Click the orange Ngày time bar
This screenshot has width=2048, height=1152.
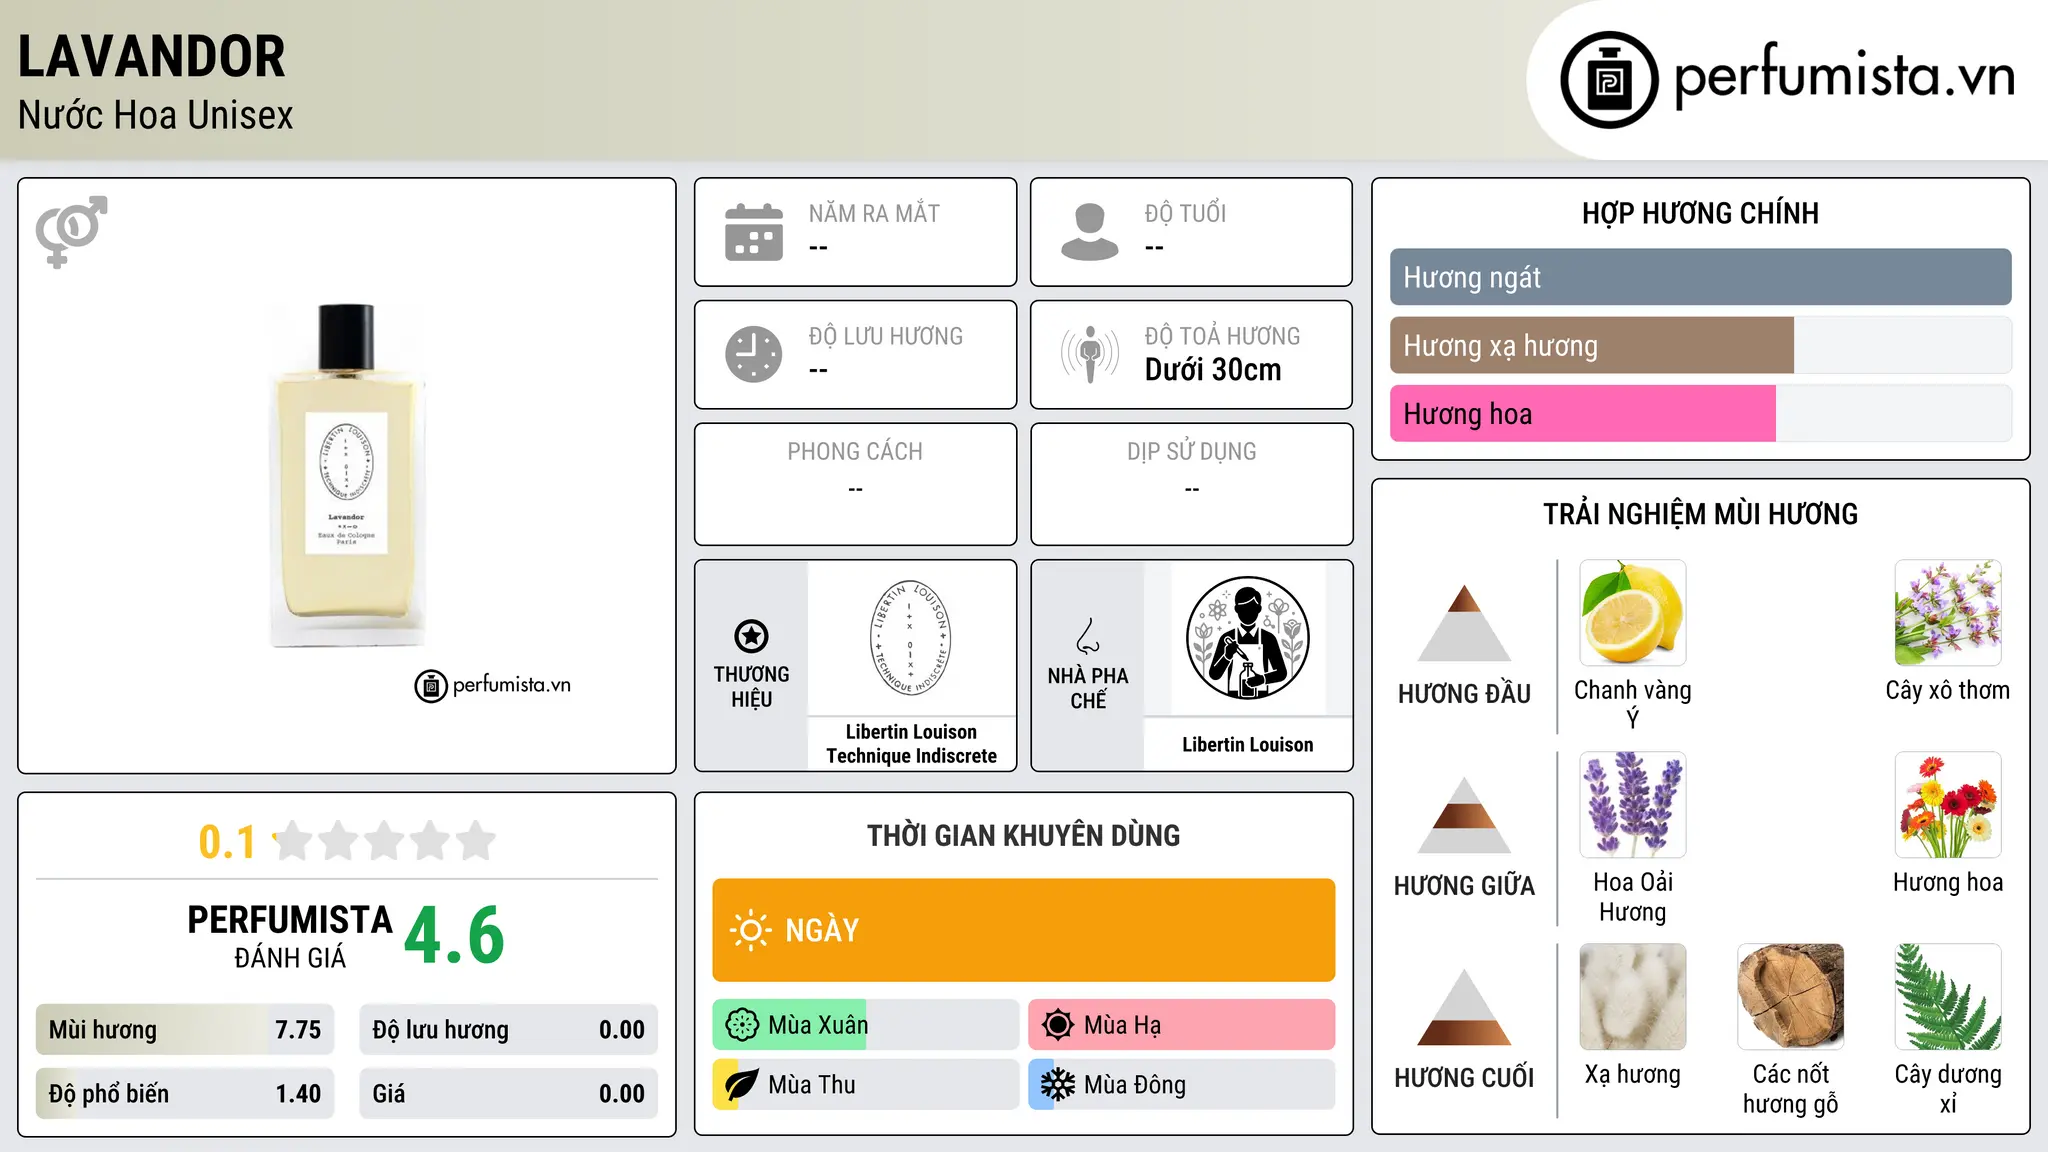1024,930
